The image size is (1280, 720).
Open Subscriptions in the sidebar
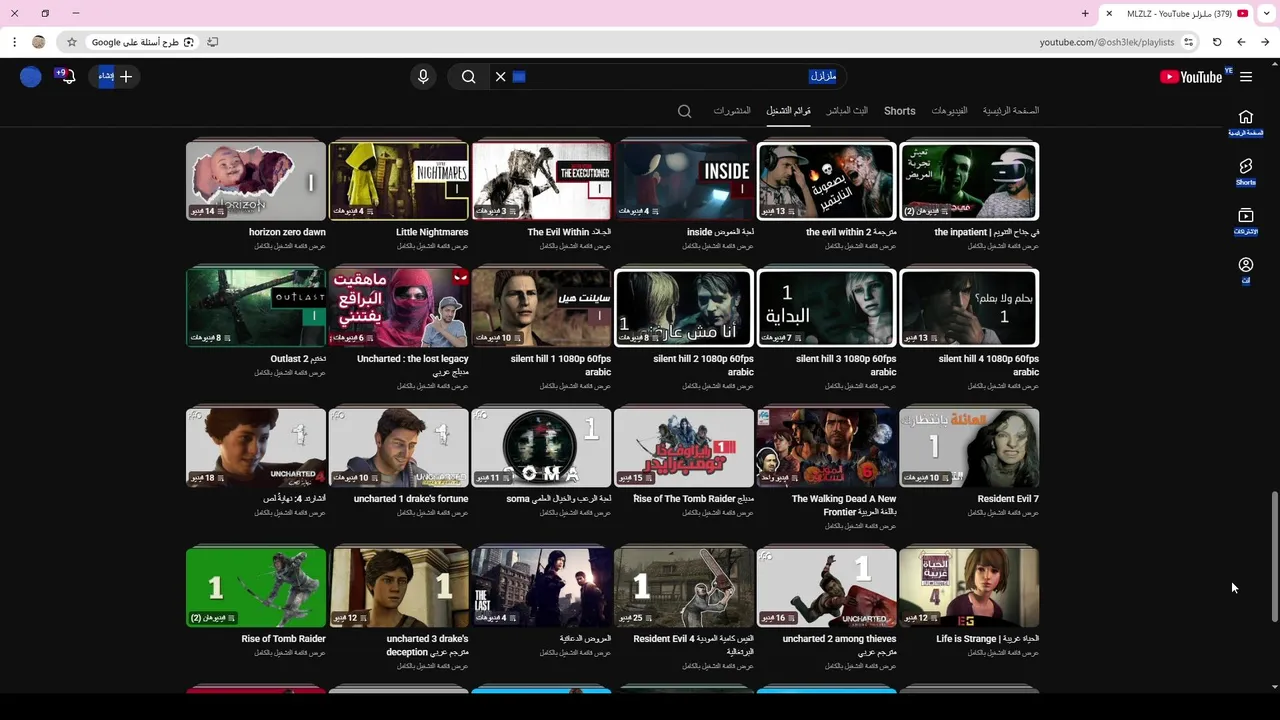click(x=1246, y=222)
